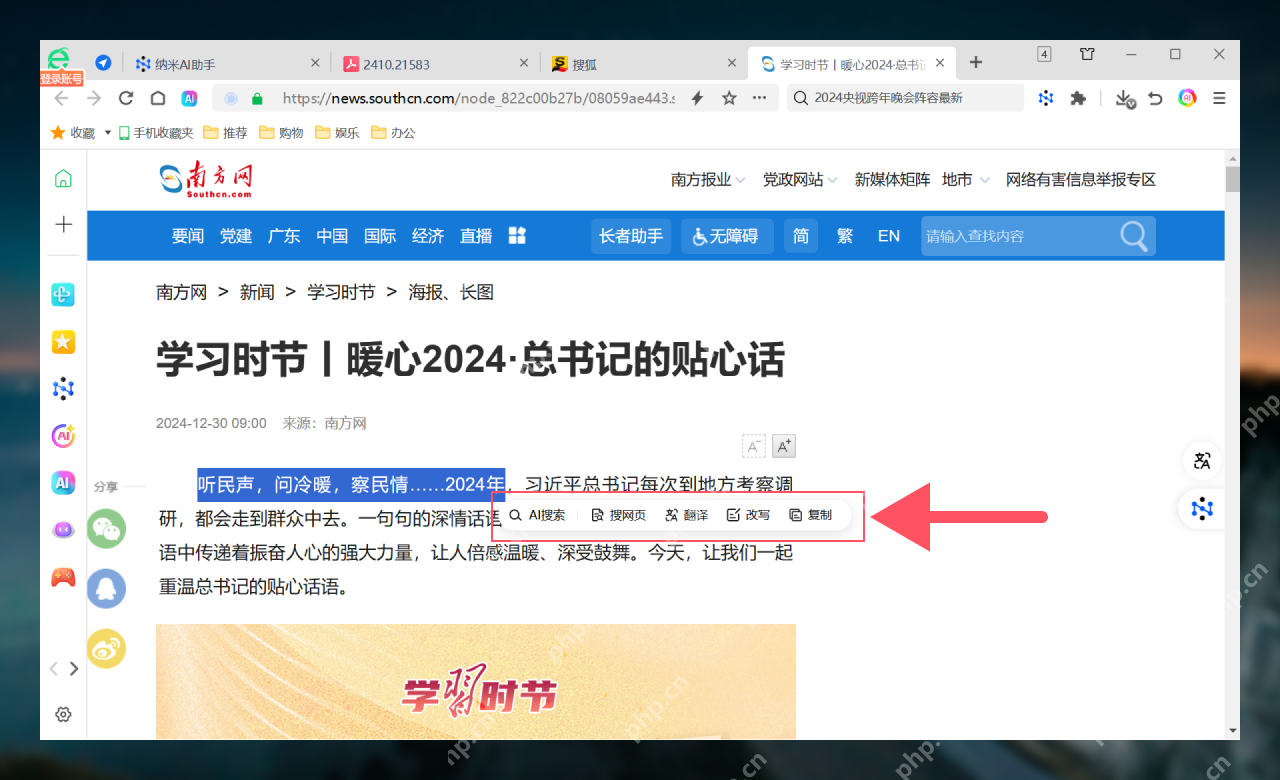
Task: Click the nano AI toolbar icon
Action: pos(1046,98)
